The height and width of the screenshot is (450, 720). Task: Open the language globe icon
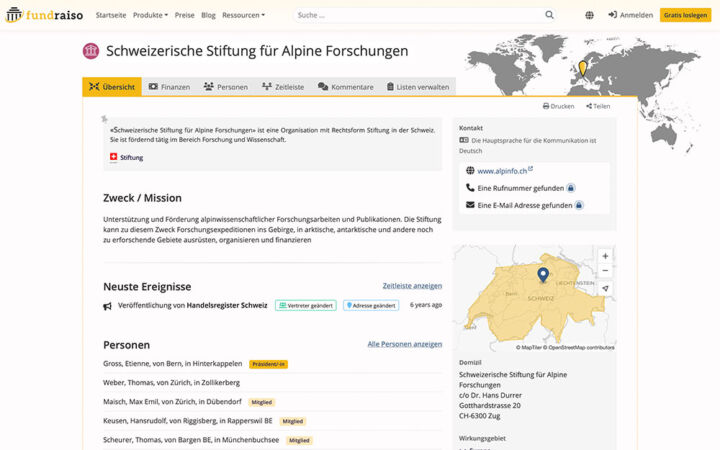[589, 15]
